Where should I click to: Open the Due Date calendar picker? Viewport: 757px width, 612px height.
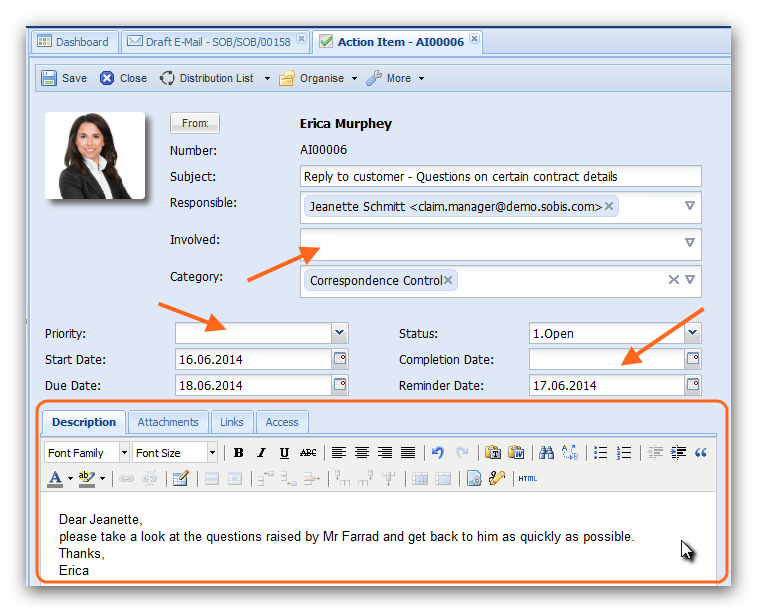pyautogui.click(x=340, y=385)
